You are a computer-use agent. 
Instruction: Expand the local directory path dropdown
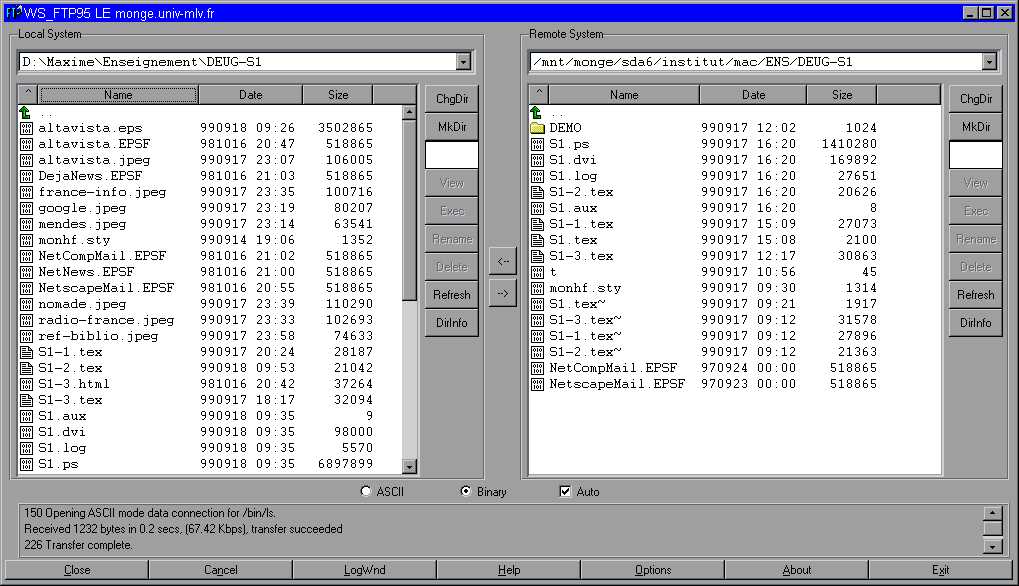pyautogui.click(x=463, y=62)
